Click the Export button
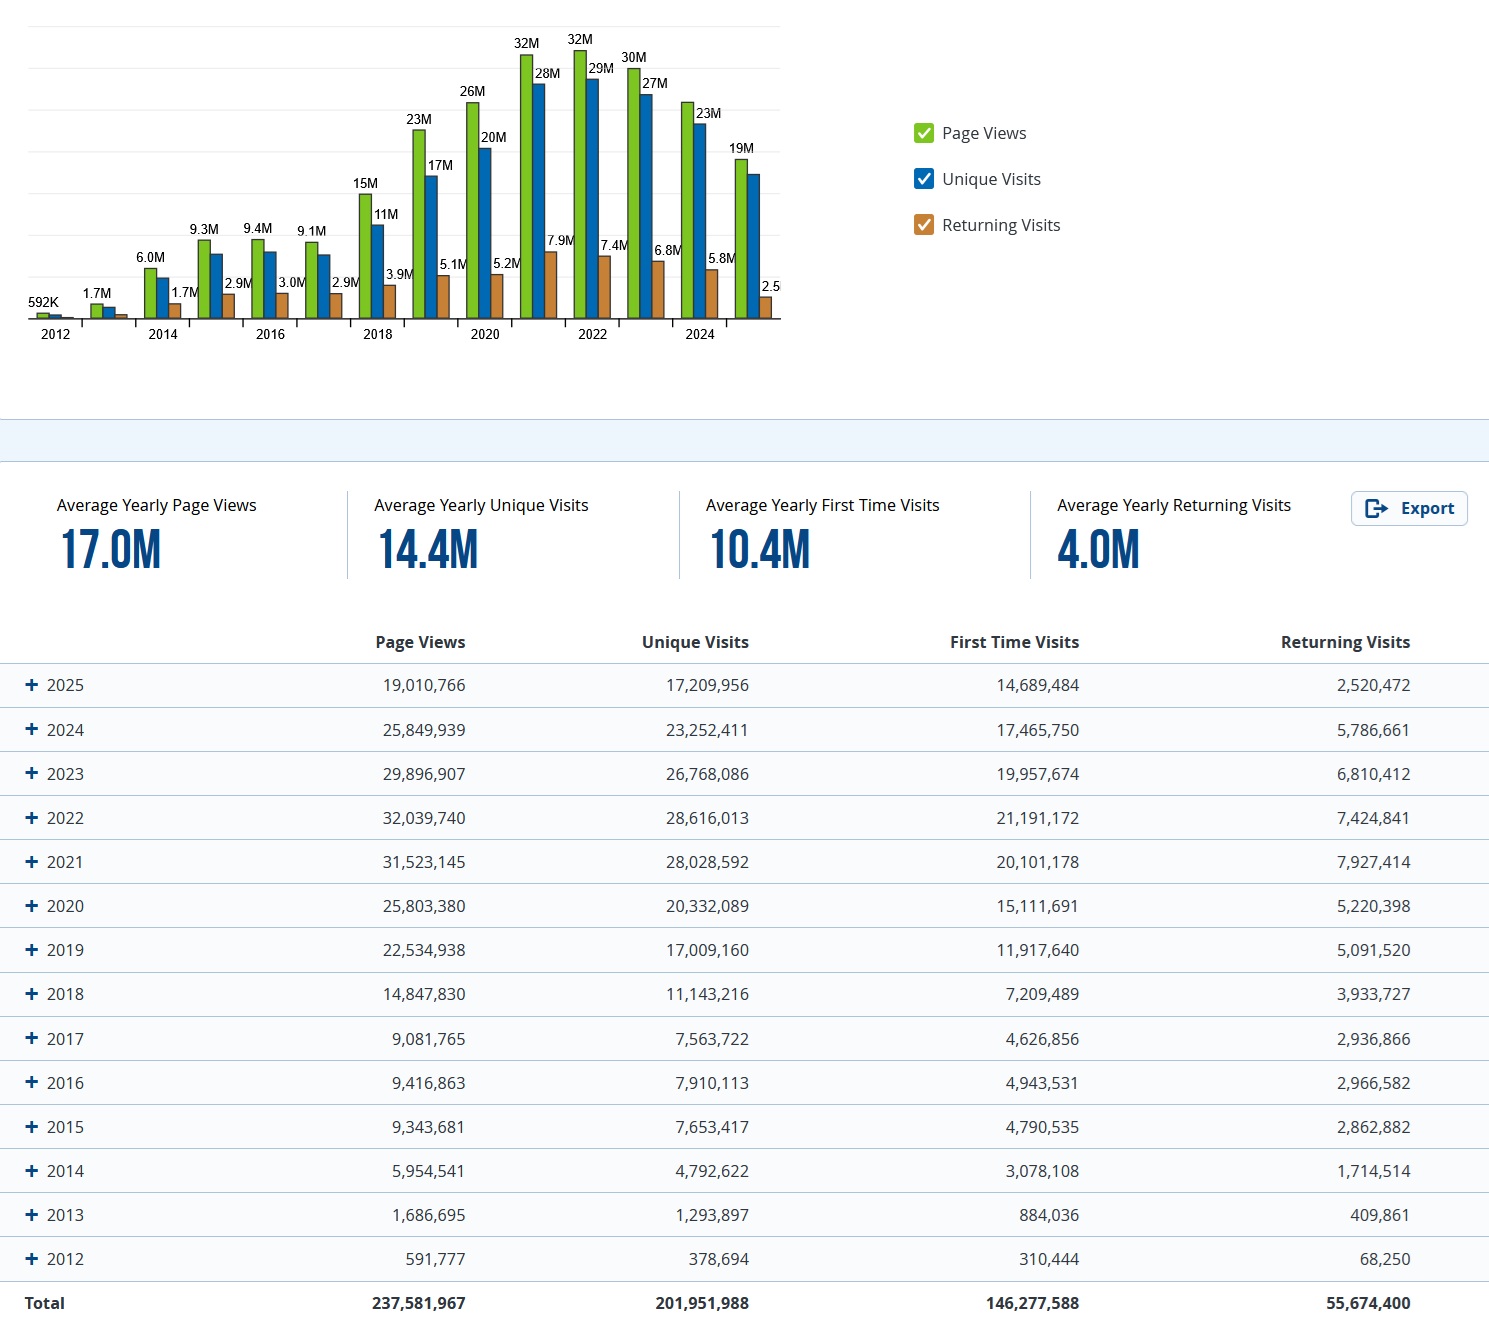 coord(1408,508)
